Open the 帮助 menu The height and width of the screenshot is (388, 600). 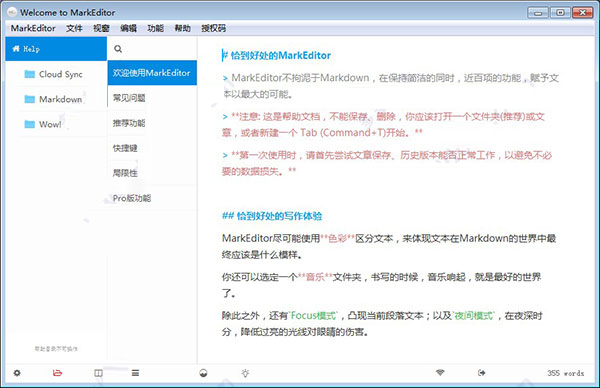[183, 28]
